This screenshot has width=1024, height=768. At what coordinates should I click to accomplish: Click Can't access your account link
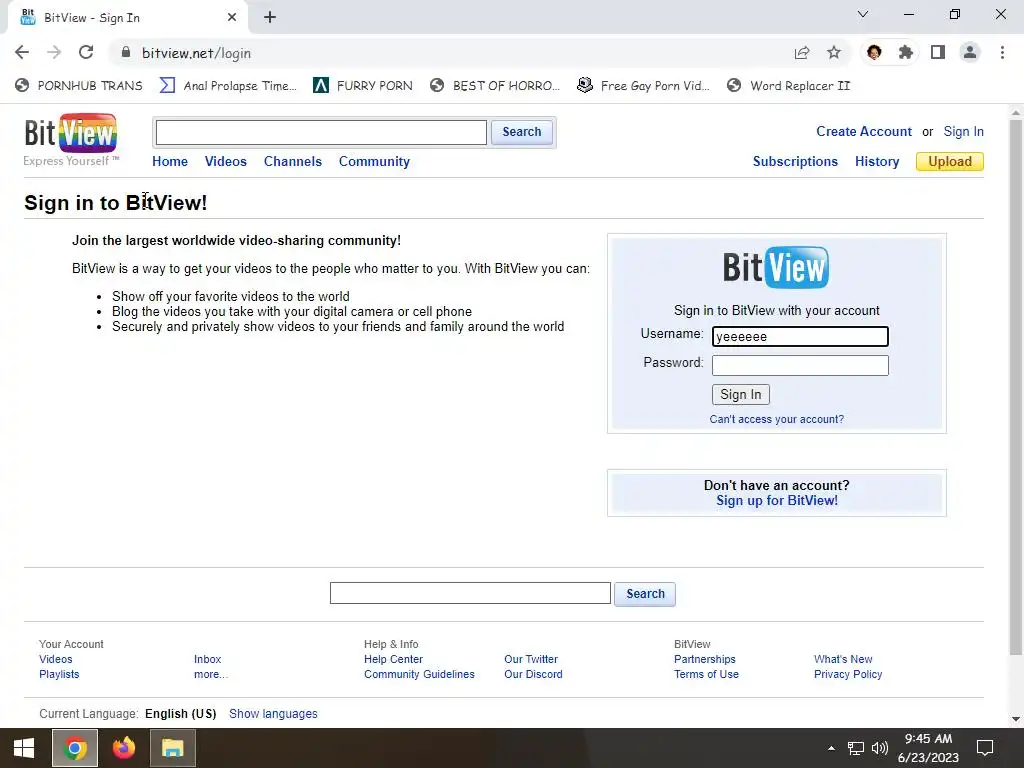point(776,419)
